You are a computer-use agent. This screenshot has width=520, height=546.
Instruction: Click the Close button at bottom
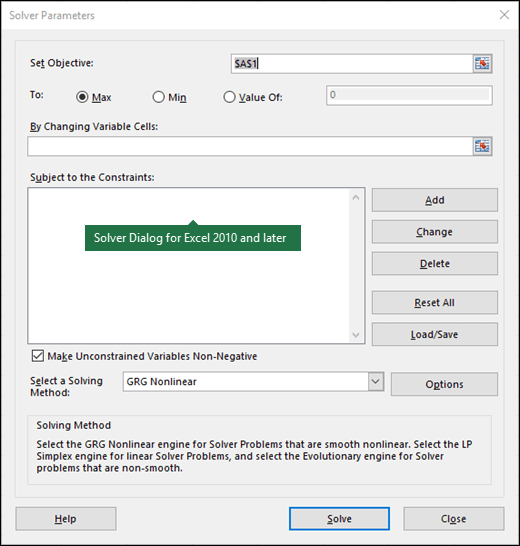pos(454,519)
